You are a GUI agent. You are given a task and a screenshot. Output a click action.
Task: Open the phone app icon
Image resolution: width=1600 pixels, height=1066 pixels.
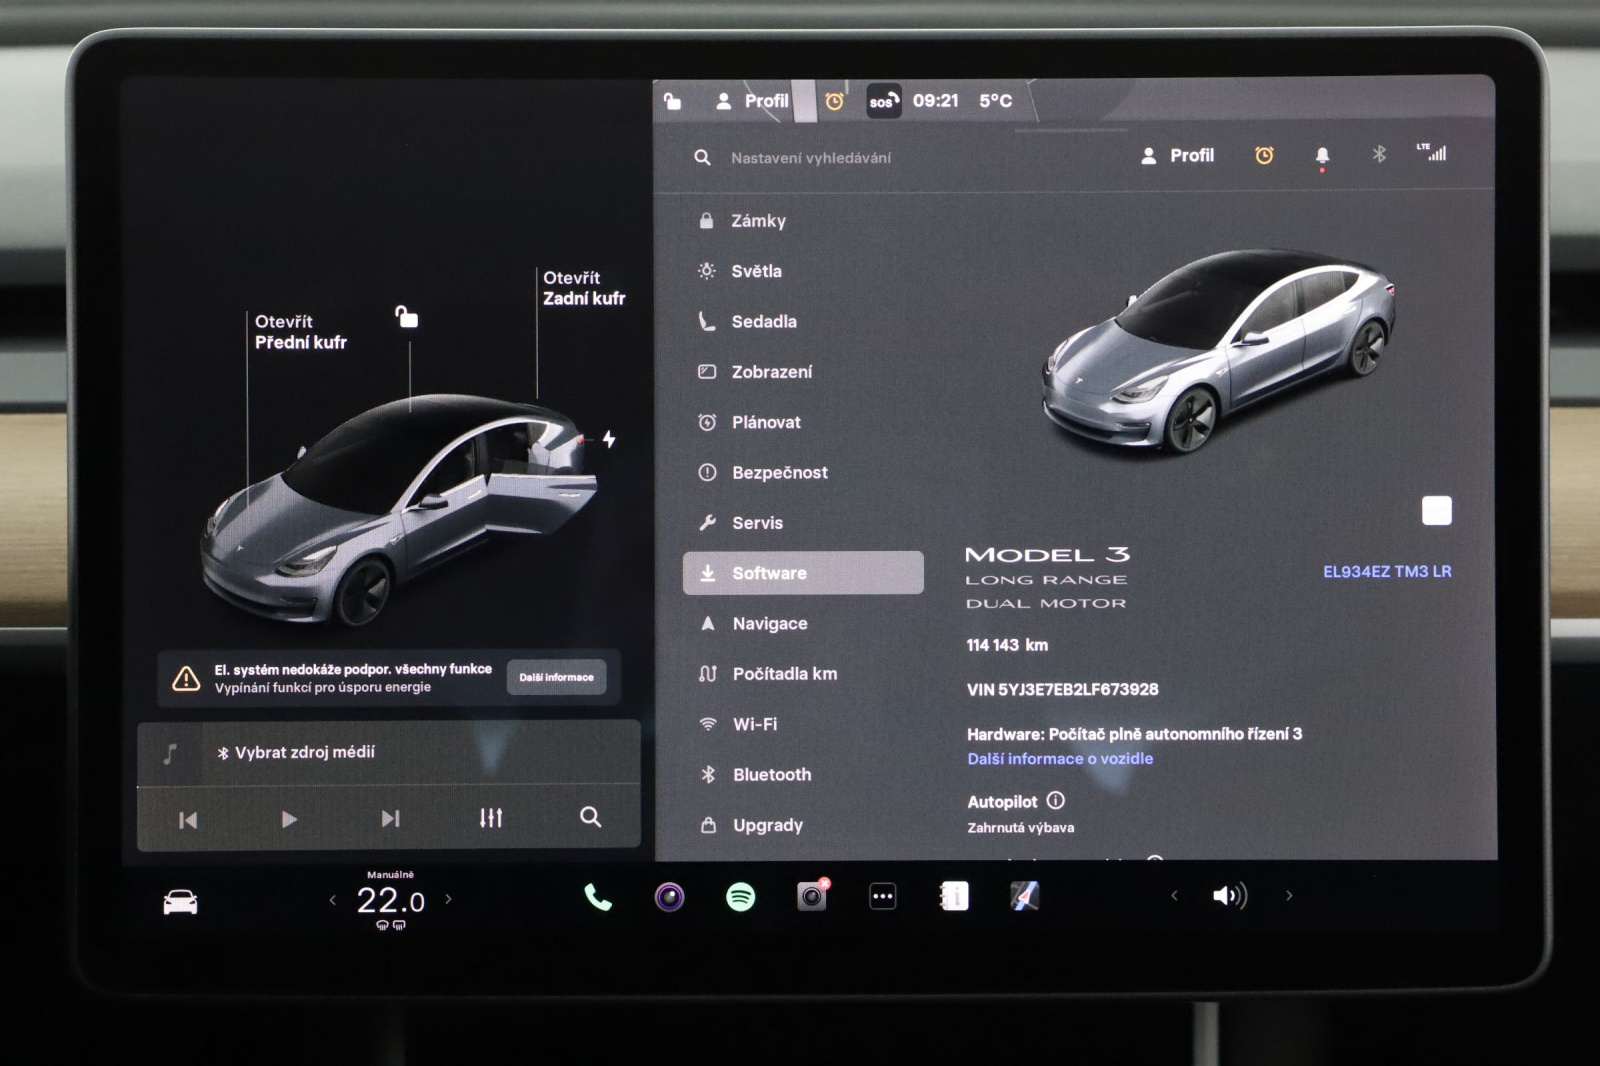point(598,897)
